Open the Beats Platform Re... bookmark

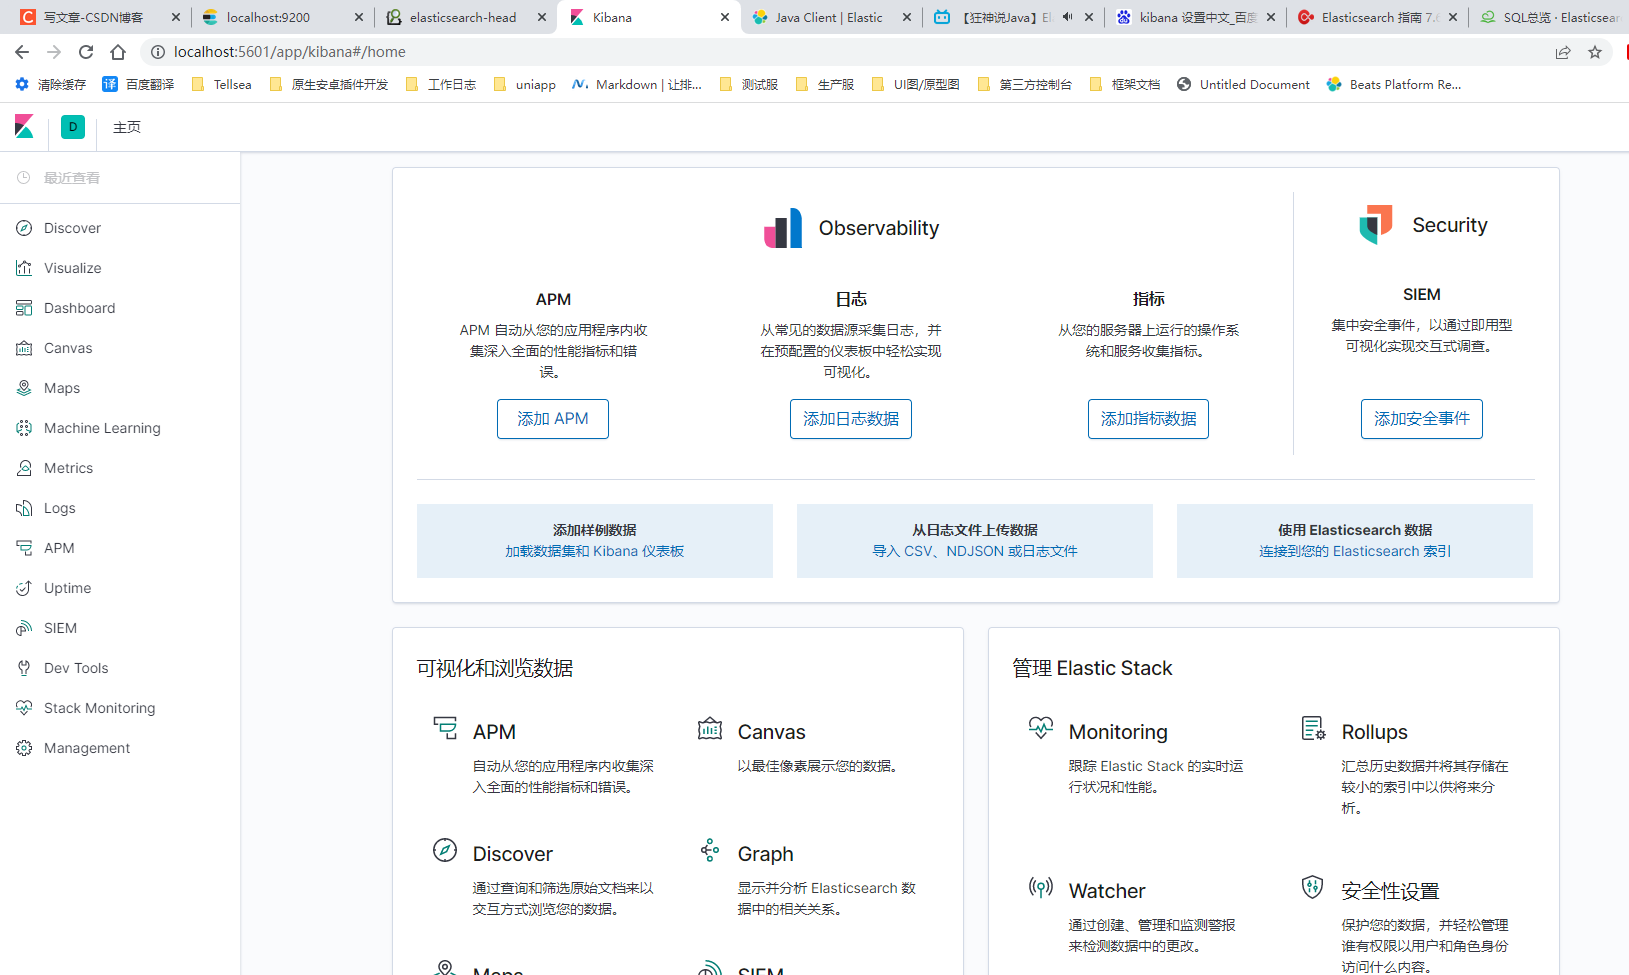point(1394,85)
